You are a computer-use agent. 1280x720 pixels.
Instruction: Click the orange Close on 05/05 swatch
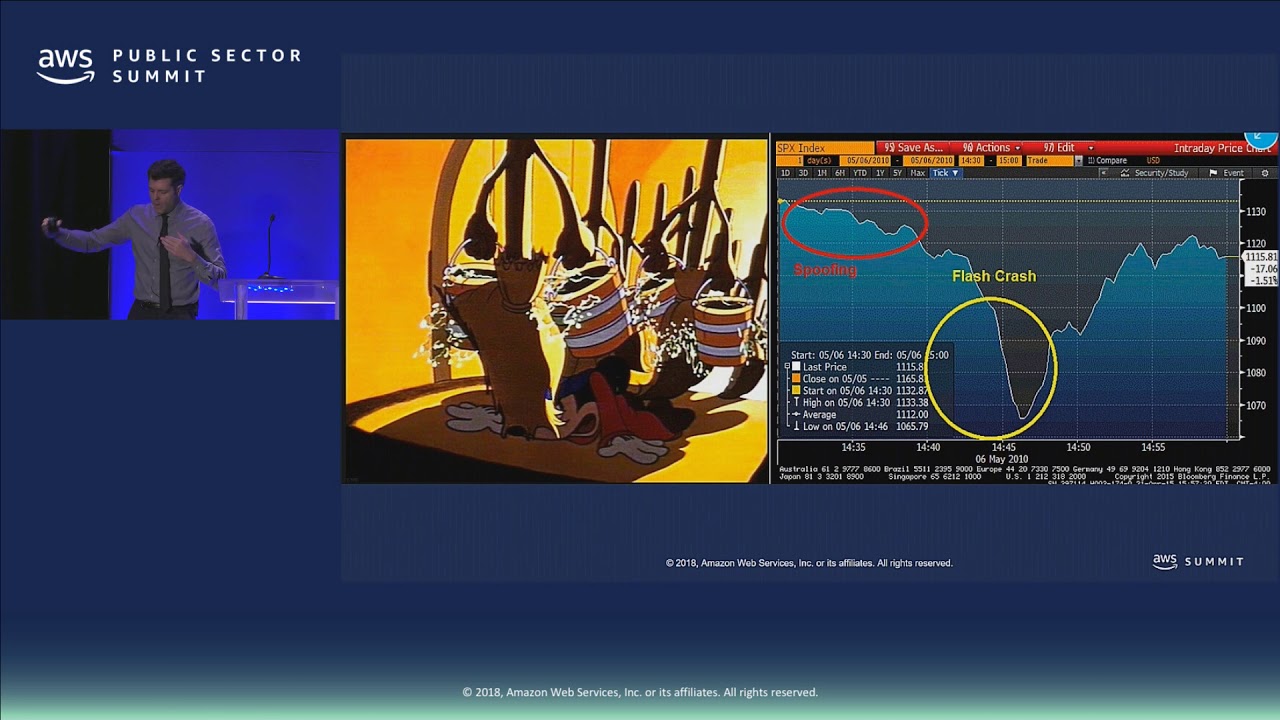pyautogui.click(x=796, y=379)
